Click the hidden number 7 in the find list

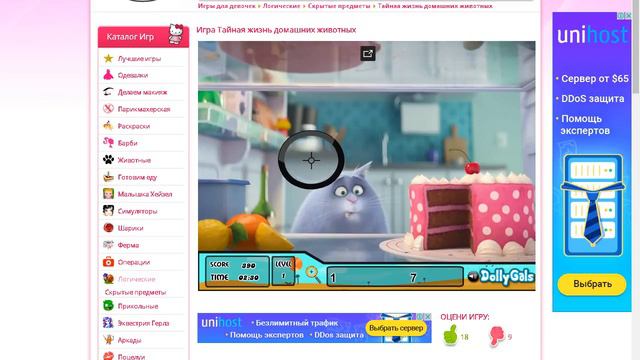pyautogui.click(x=413, y=278)
